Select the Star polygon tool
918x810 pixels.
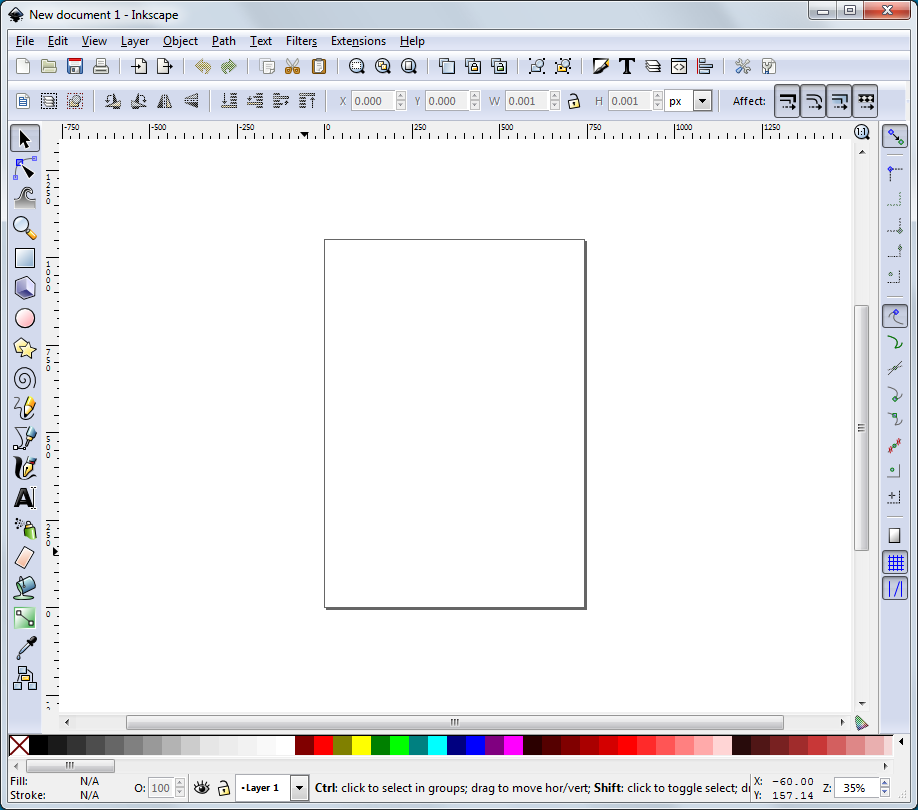point(25,348)
